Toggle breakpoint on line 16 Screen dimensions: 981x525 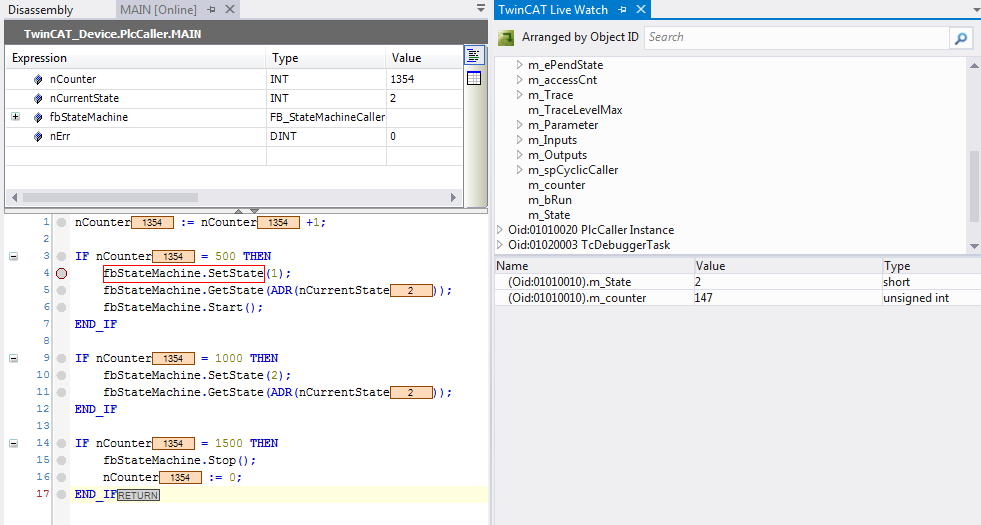61,477
